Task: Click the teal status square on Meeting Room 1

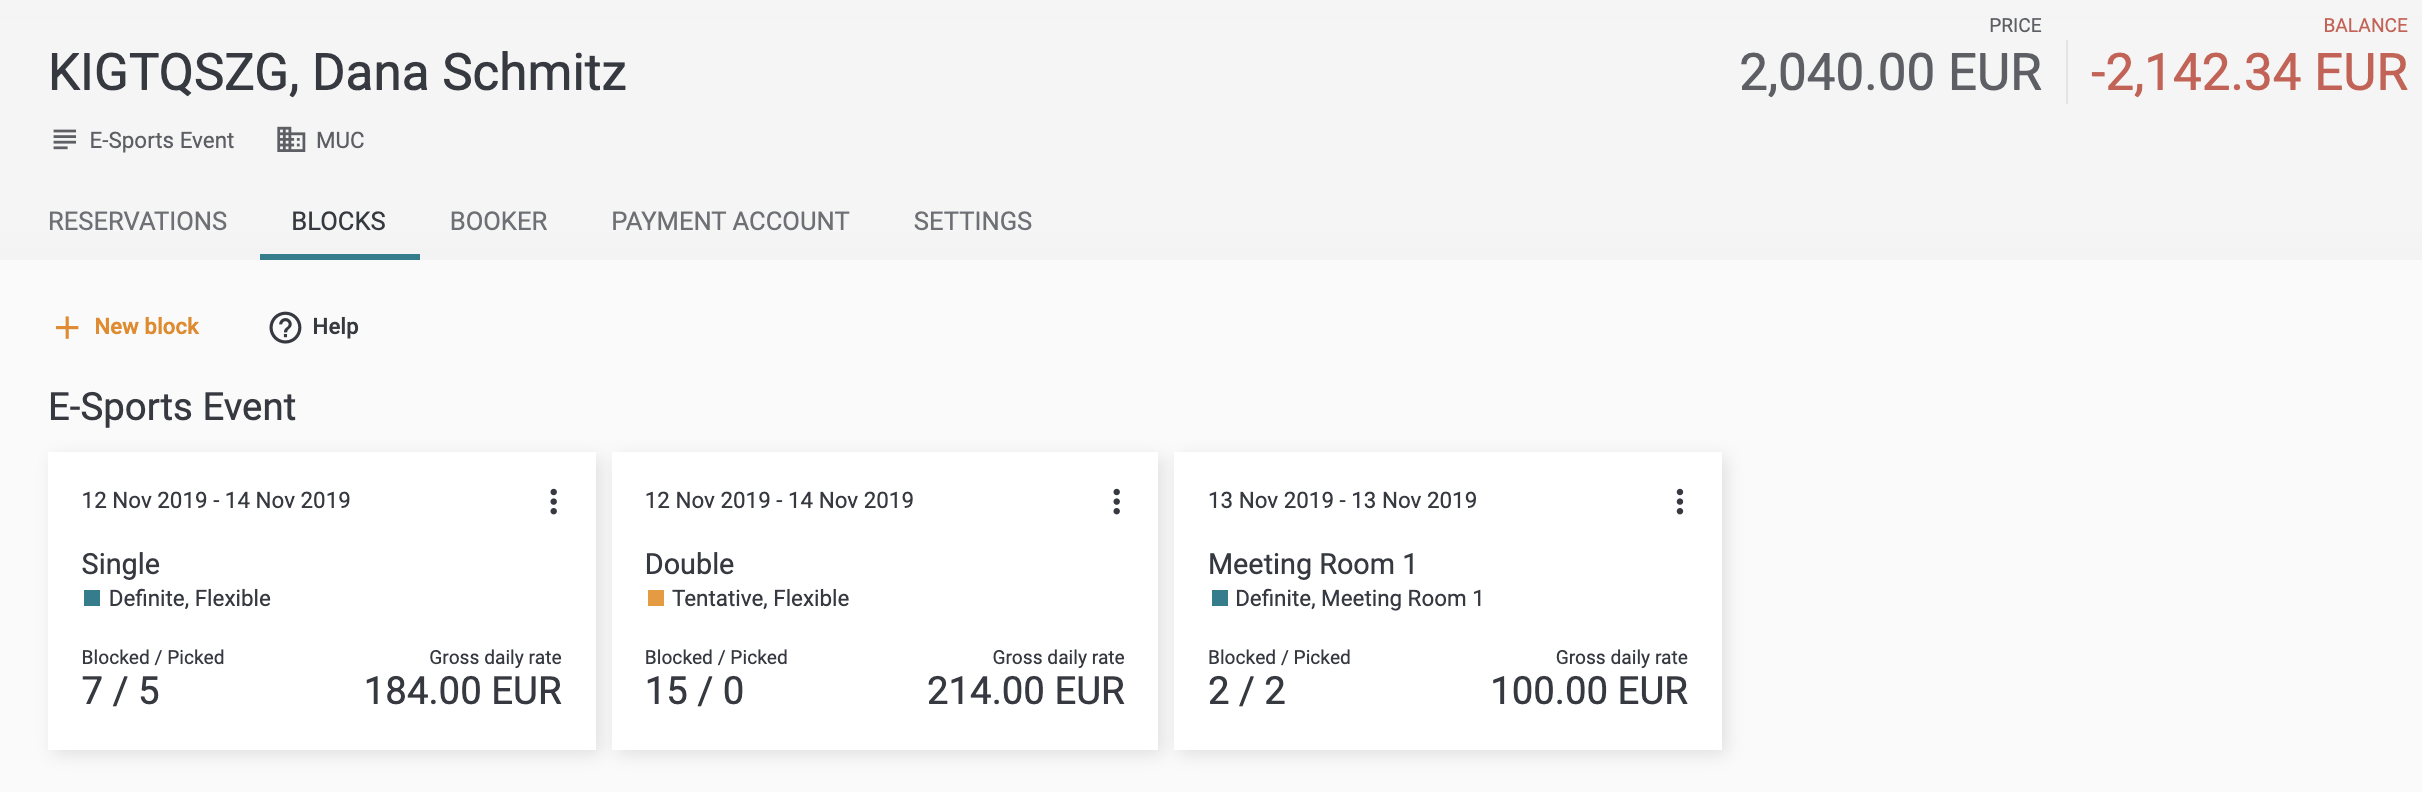Action: 1219,598
